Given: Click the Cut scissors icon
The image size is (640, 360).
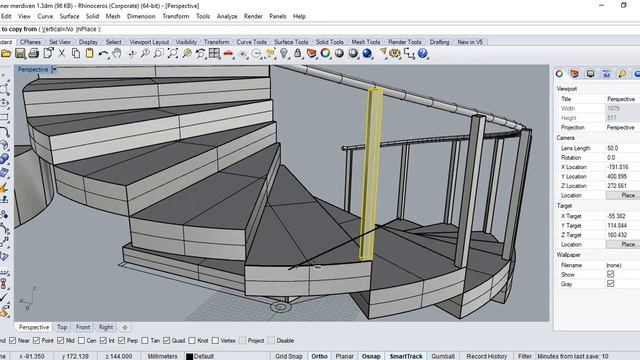Looking at the screenshot, I should click(x=62, y=53).
